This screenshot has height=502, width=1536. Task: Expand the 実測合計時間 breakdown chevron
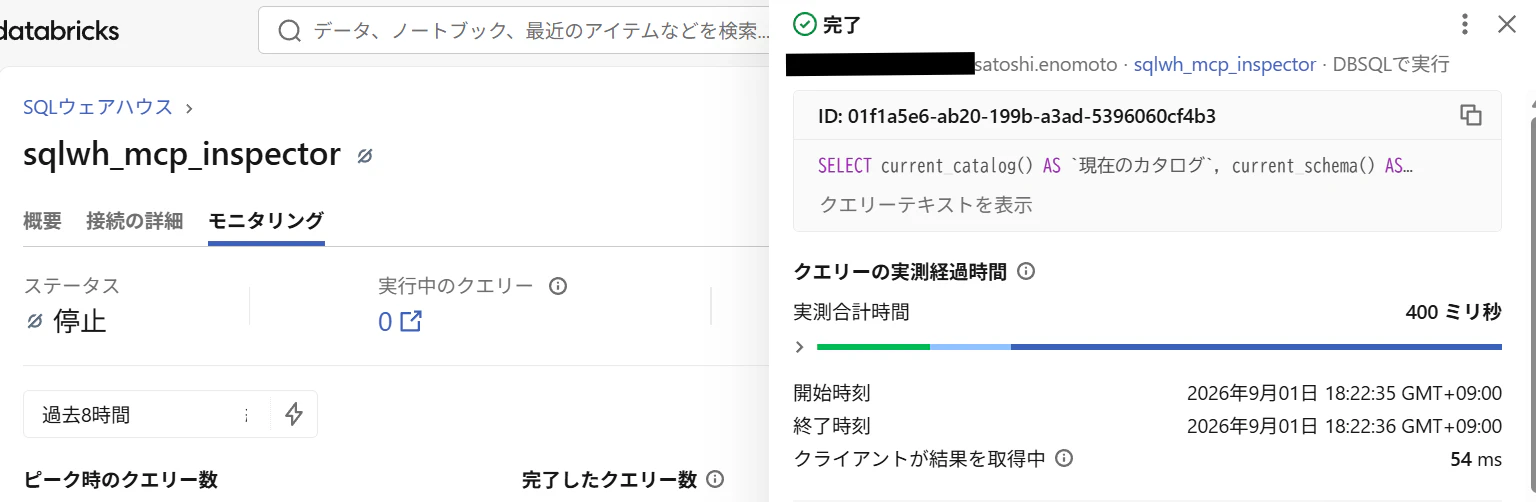tap(799, 347)
